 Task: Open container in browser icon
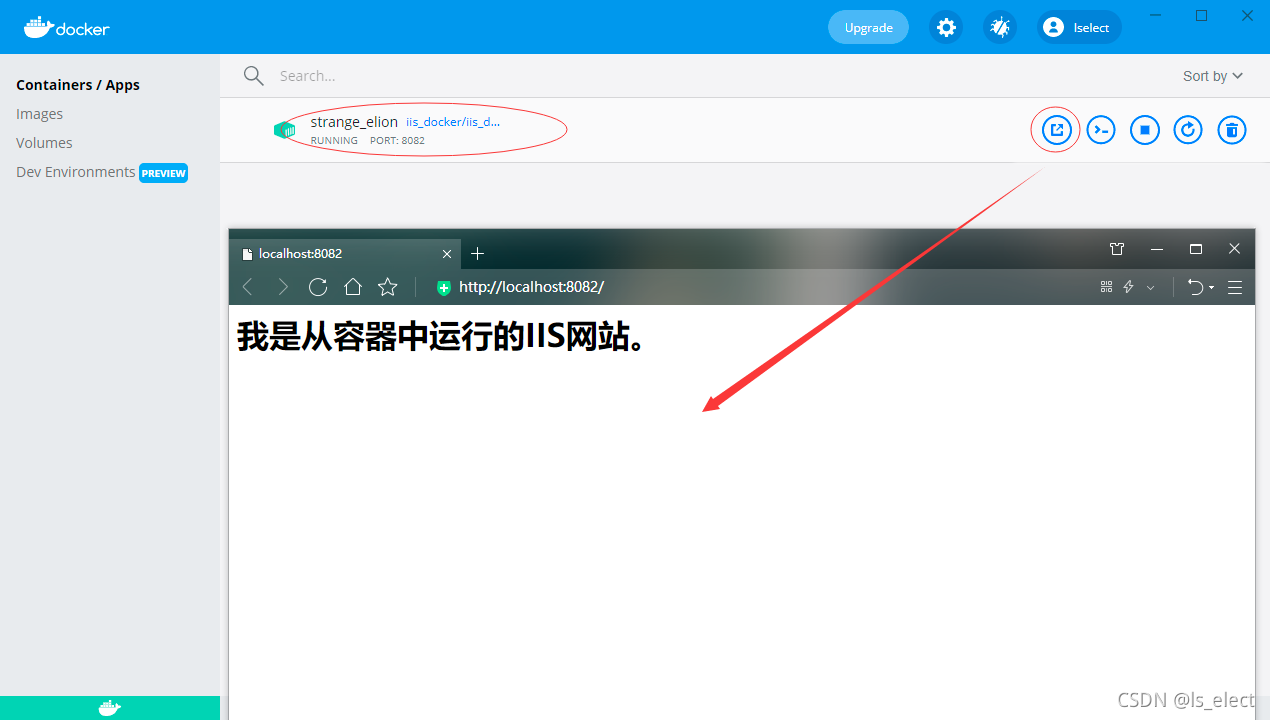pyautogui.click(x=1057, y=130)
